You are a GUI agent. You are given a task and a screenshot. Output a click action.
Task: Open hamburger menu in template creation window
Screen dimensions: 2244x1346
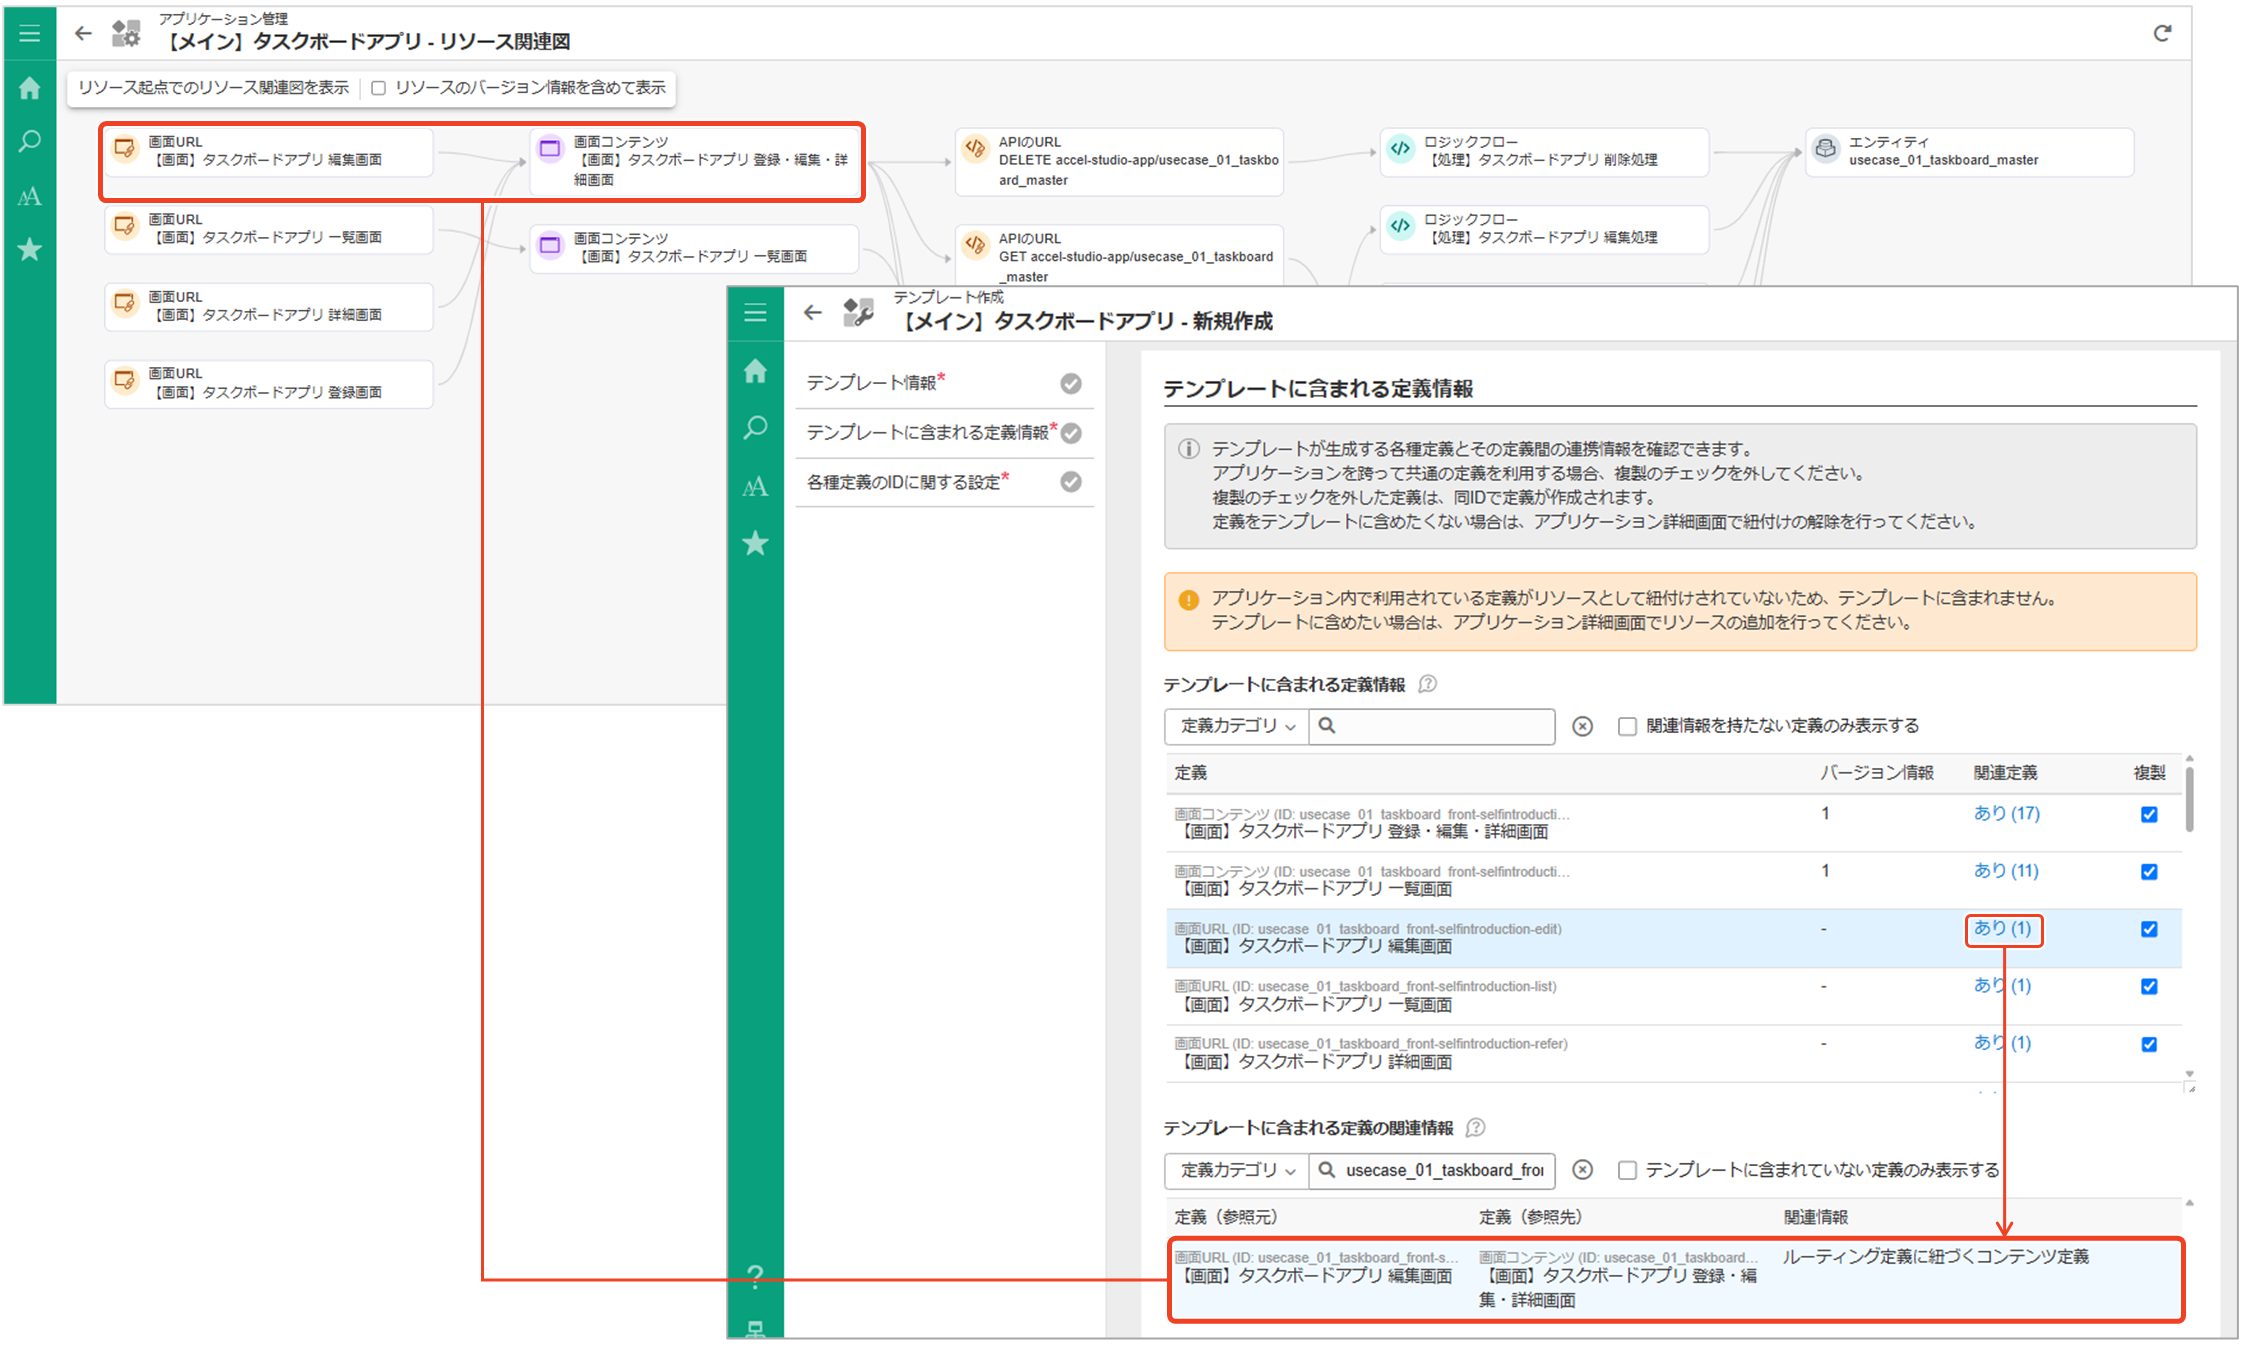click(755, 313)
